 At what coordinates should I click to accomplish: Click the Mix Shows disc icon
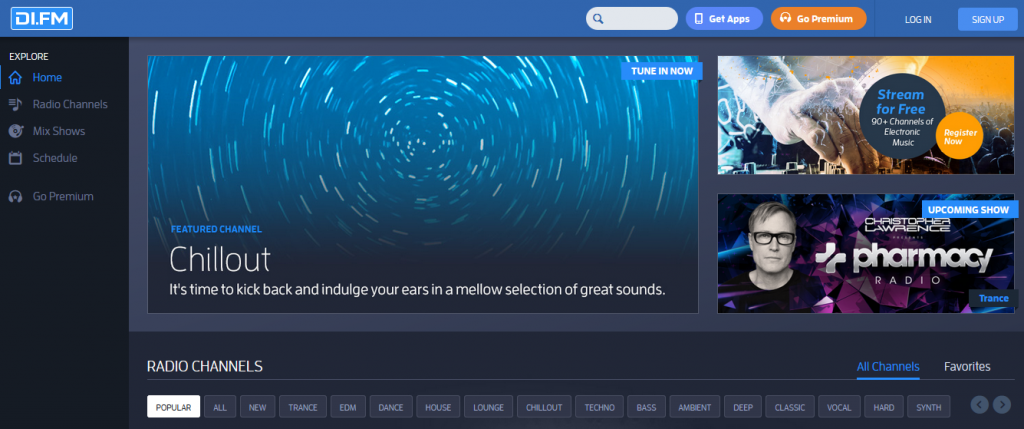16,131
